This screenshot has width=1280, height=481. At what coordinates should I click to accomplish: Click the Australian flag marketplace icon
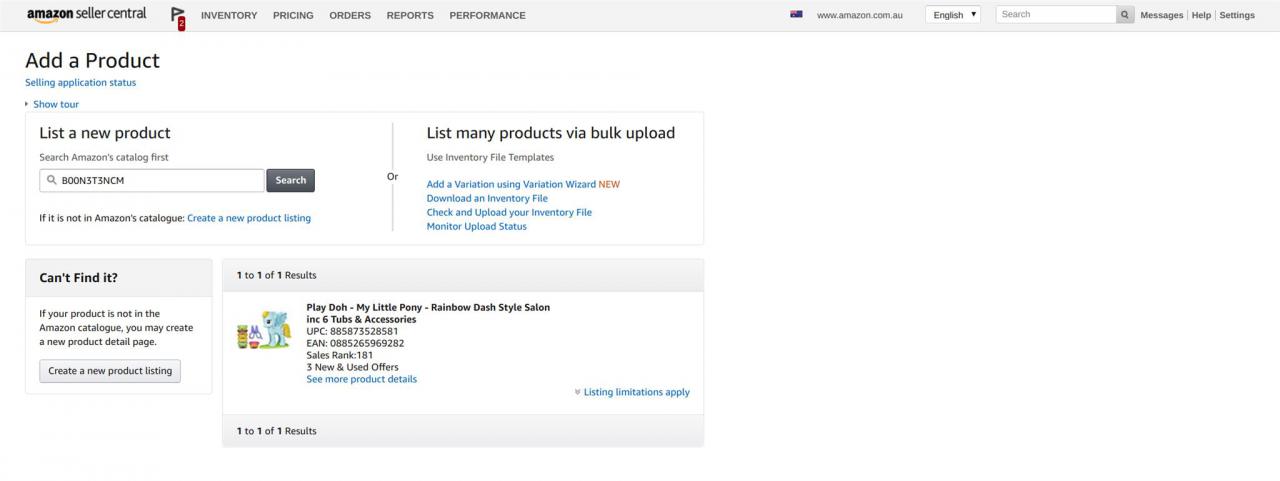(796, 15)
